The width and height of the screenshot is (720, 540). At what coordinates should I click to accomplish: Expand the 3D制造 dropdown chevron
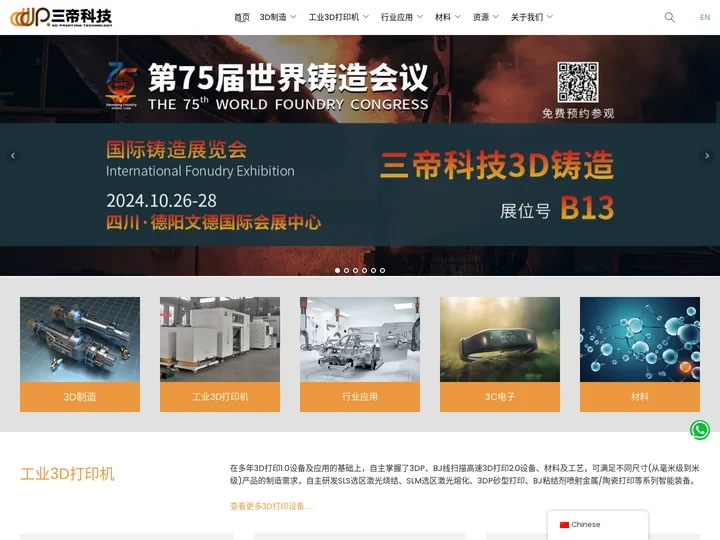[x=293, y=17]
